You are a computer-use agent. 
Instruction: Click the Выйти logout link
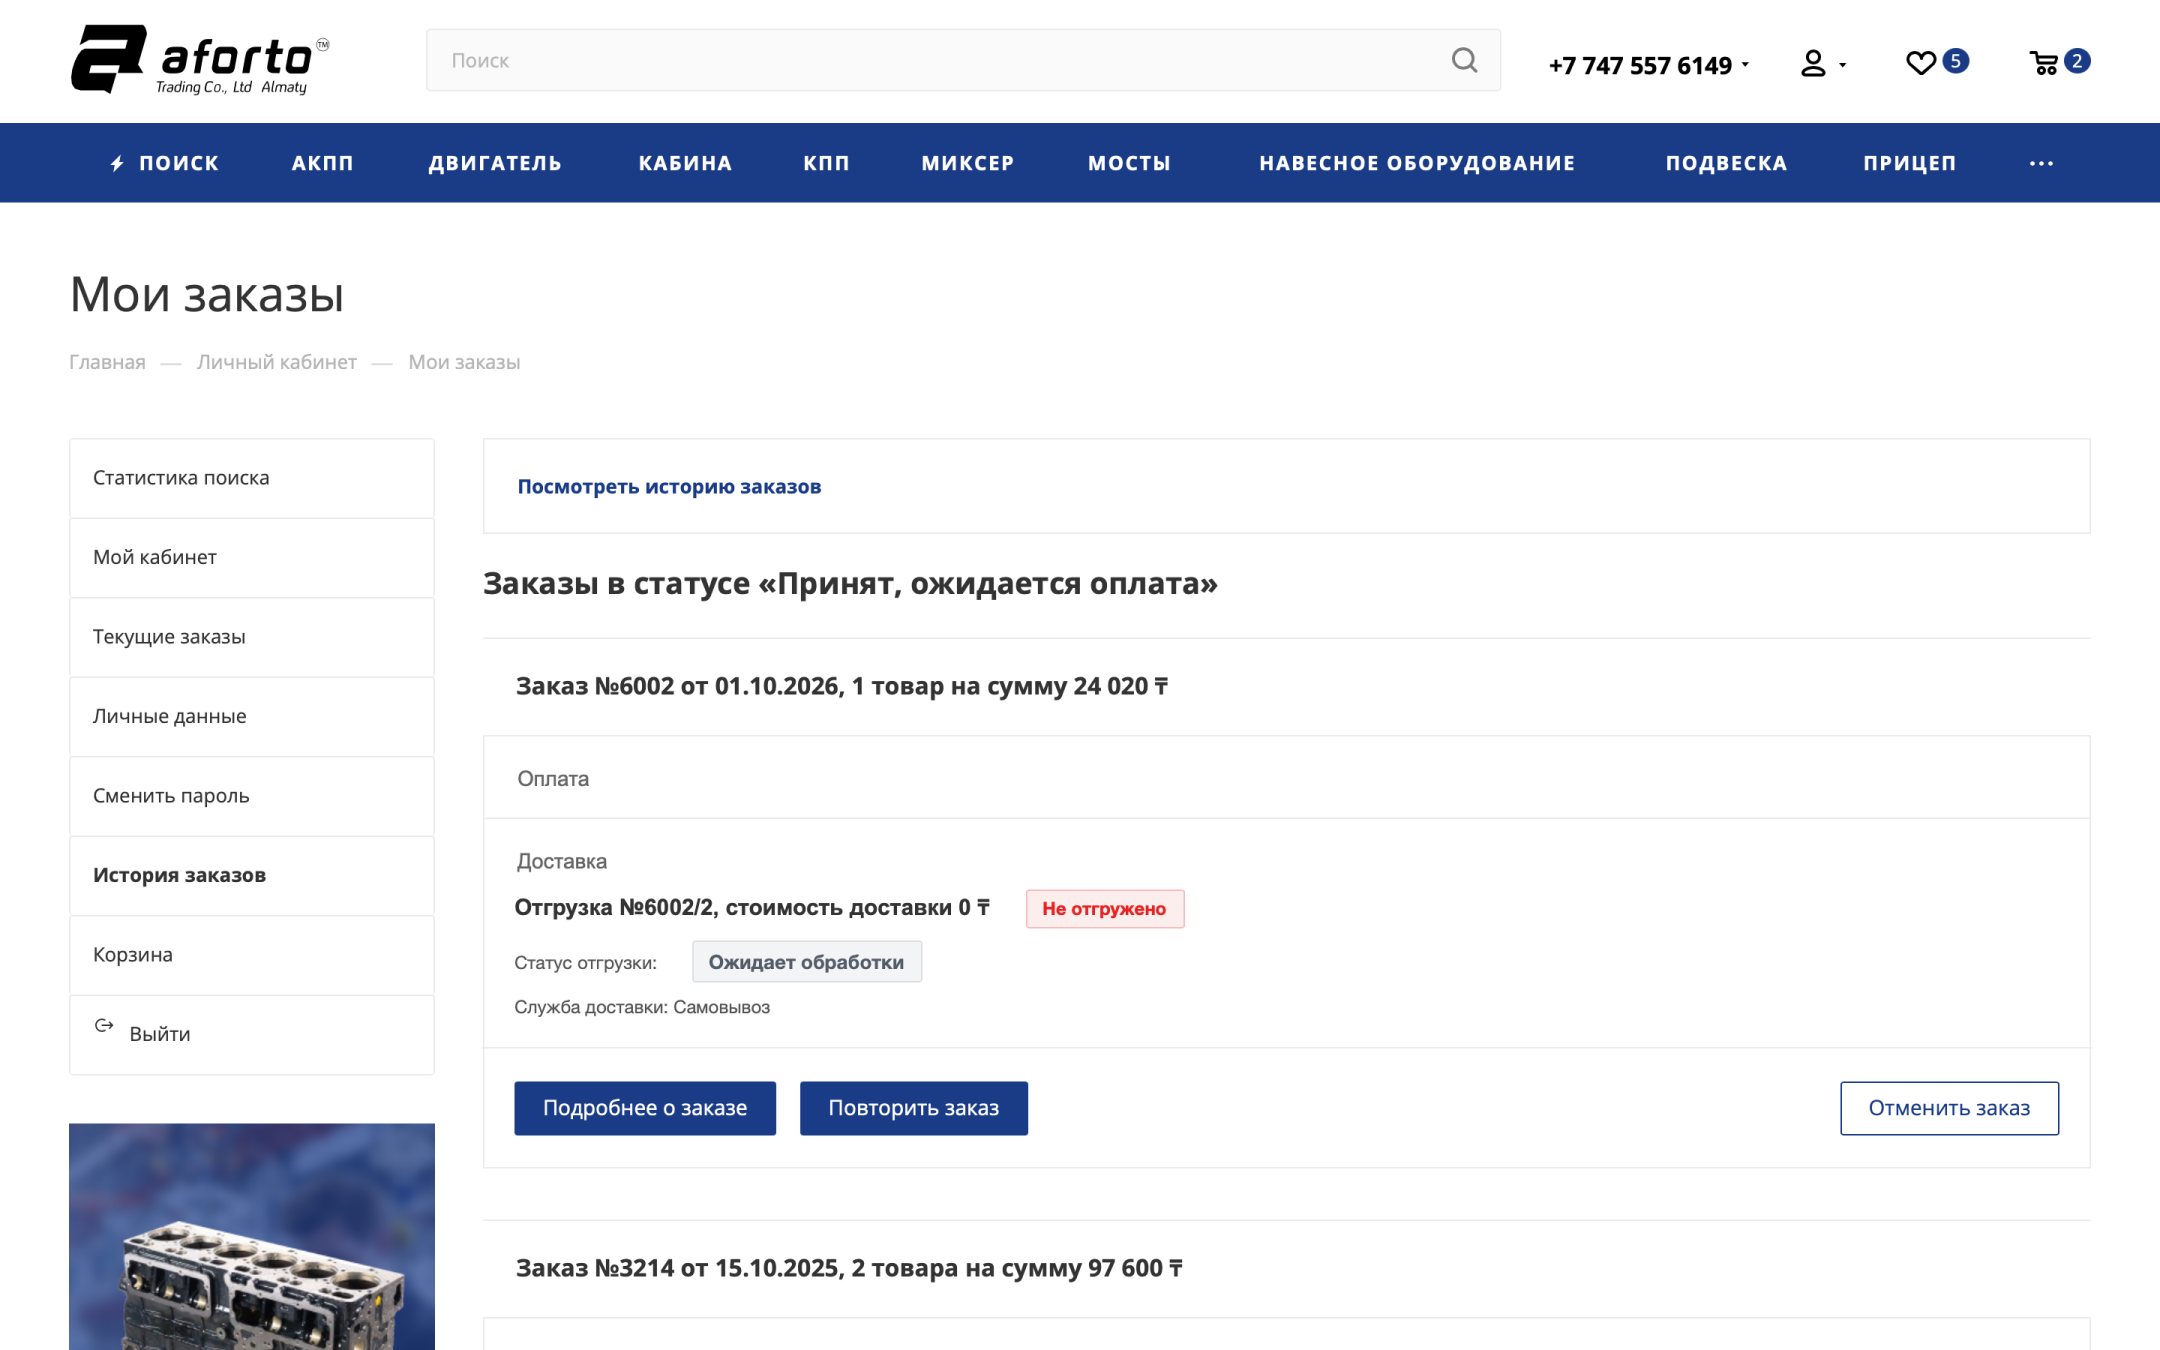pyautogui.click(x=252, y=1034)
